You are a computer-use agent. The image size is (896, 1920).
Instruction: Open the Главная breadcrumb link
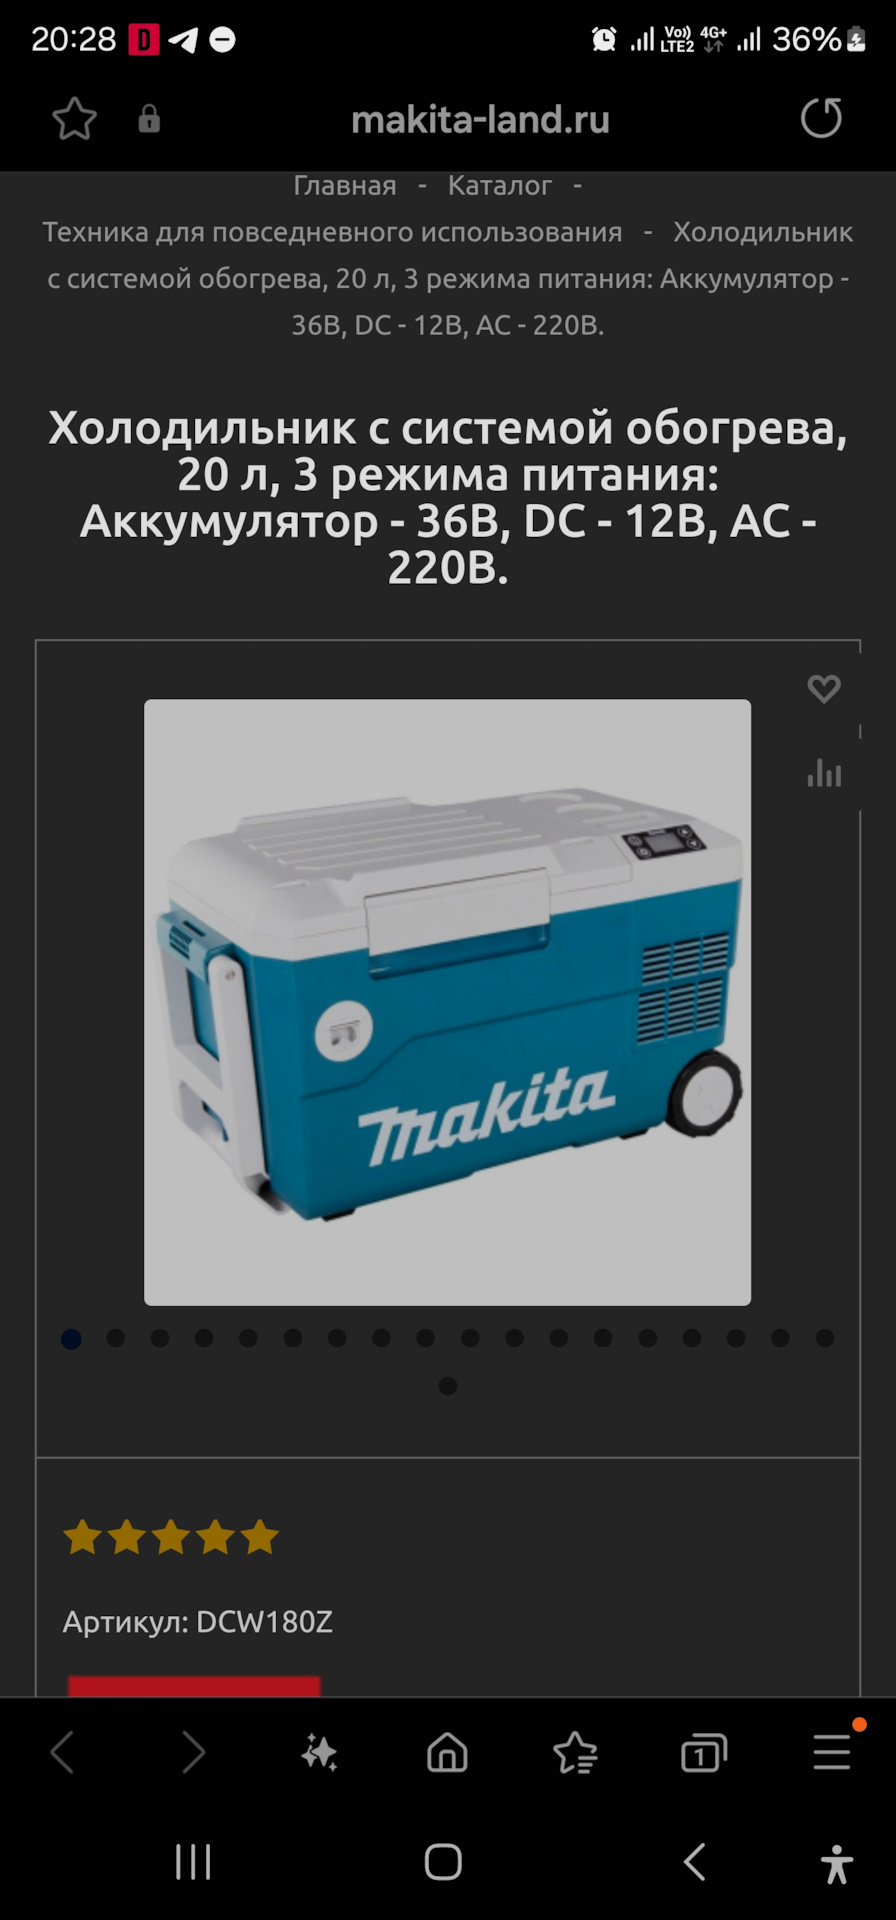[345, 185]
